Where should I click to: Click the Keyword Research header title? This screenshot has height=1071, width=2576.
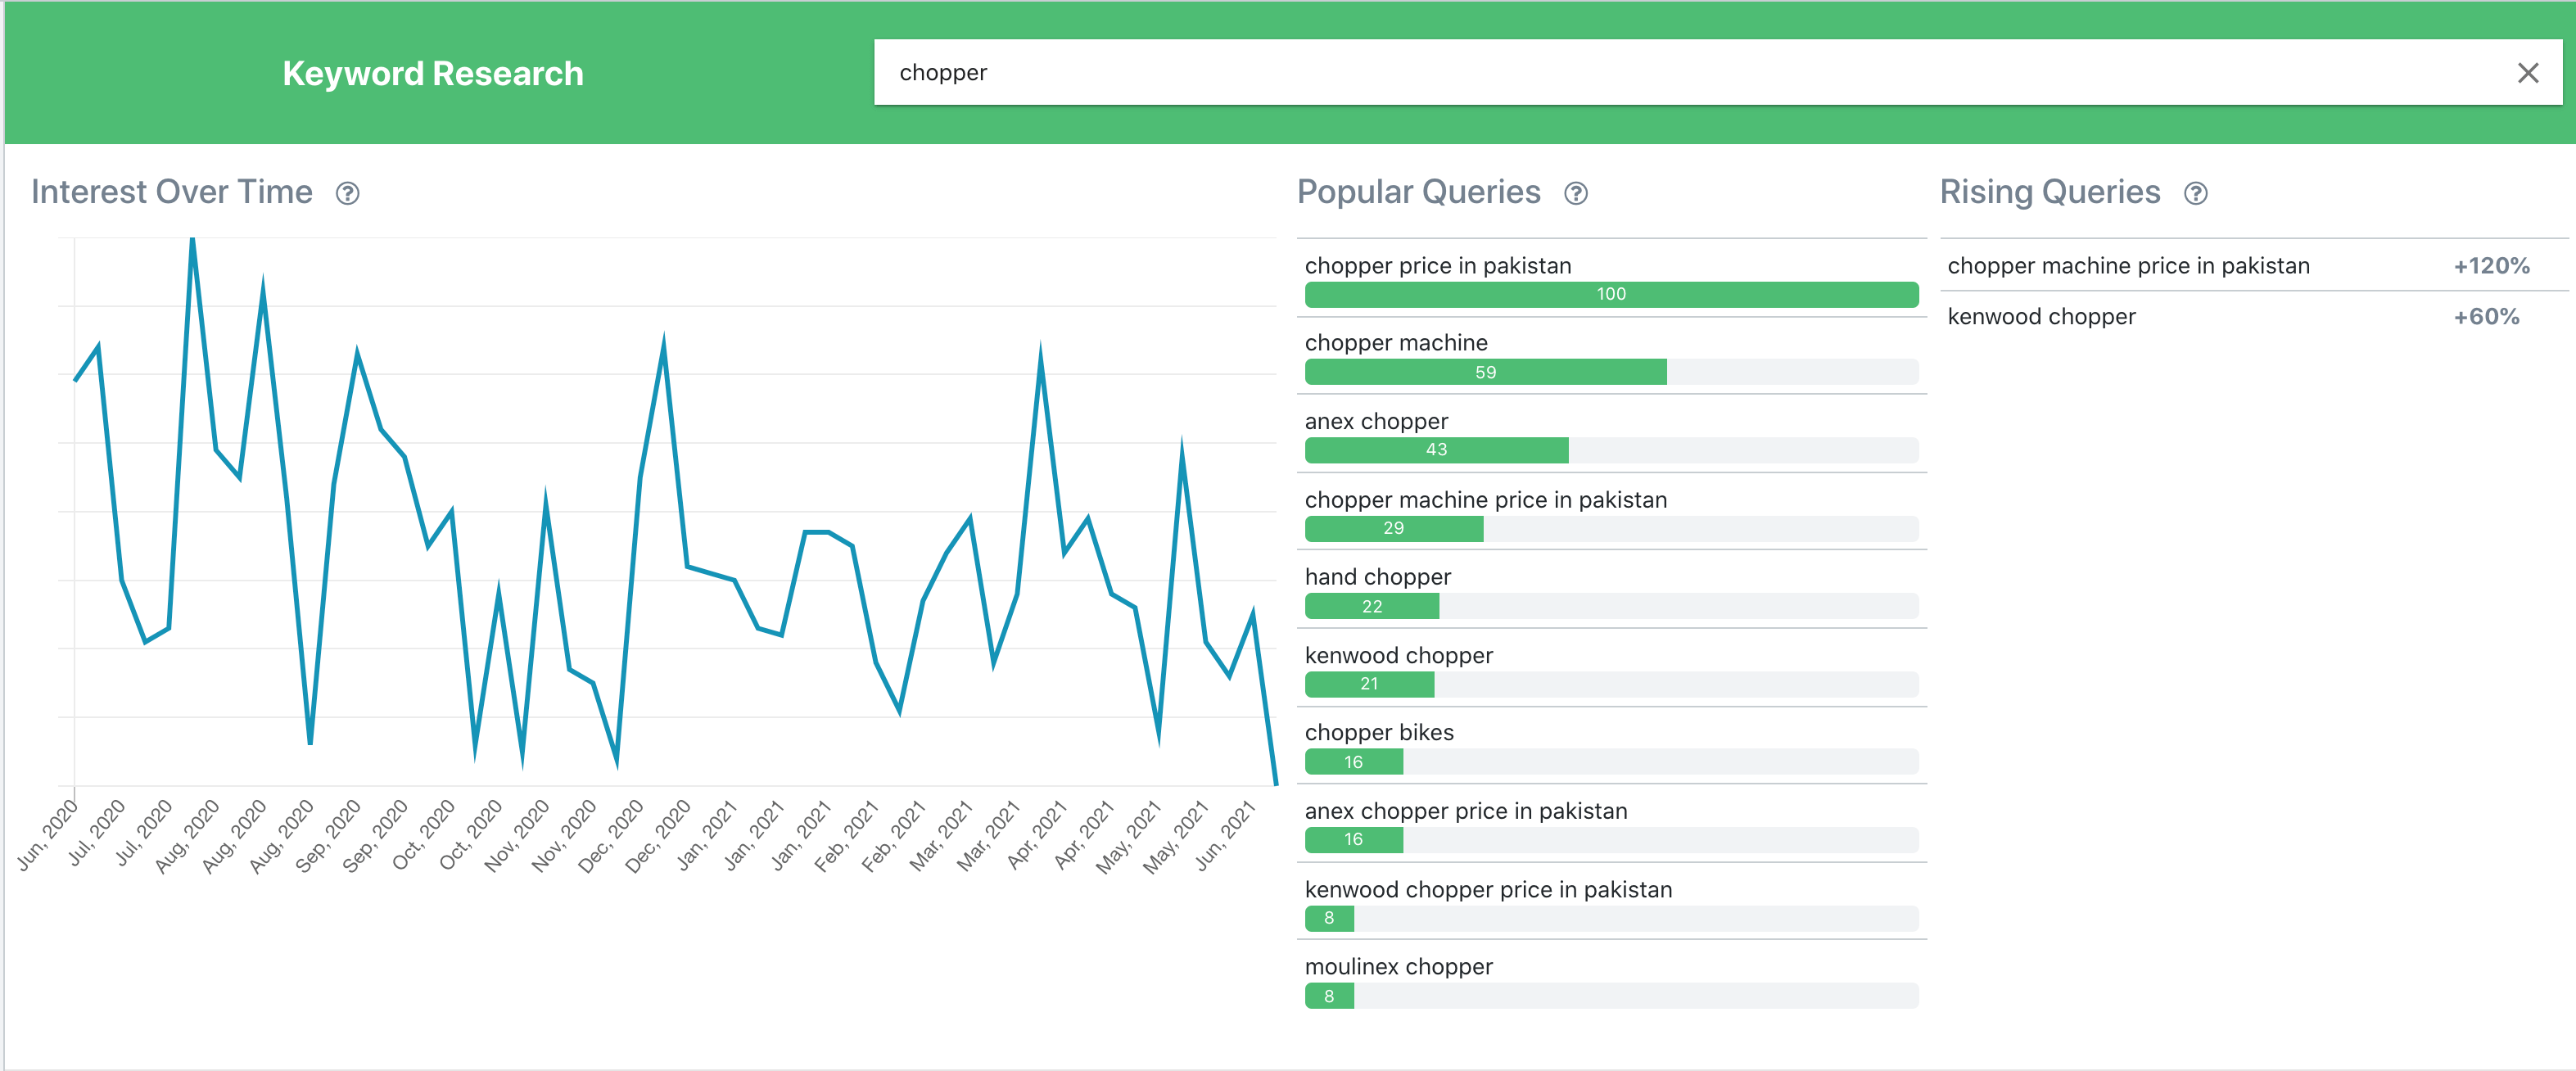point(433,72)
